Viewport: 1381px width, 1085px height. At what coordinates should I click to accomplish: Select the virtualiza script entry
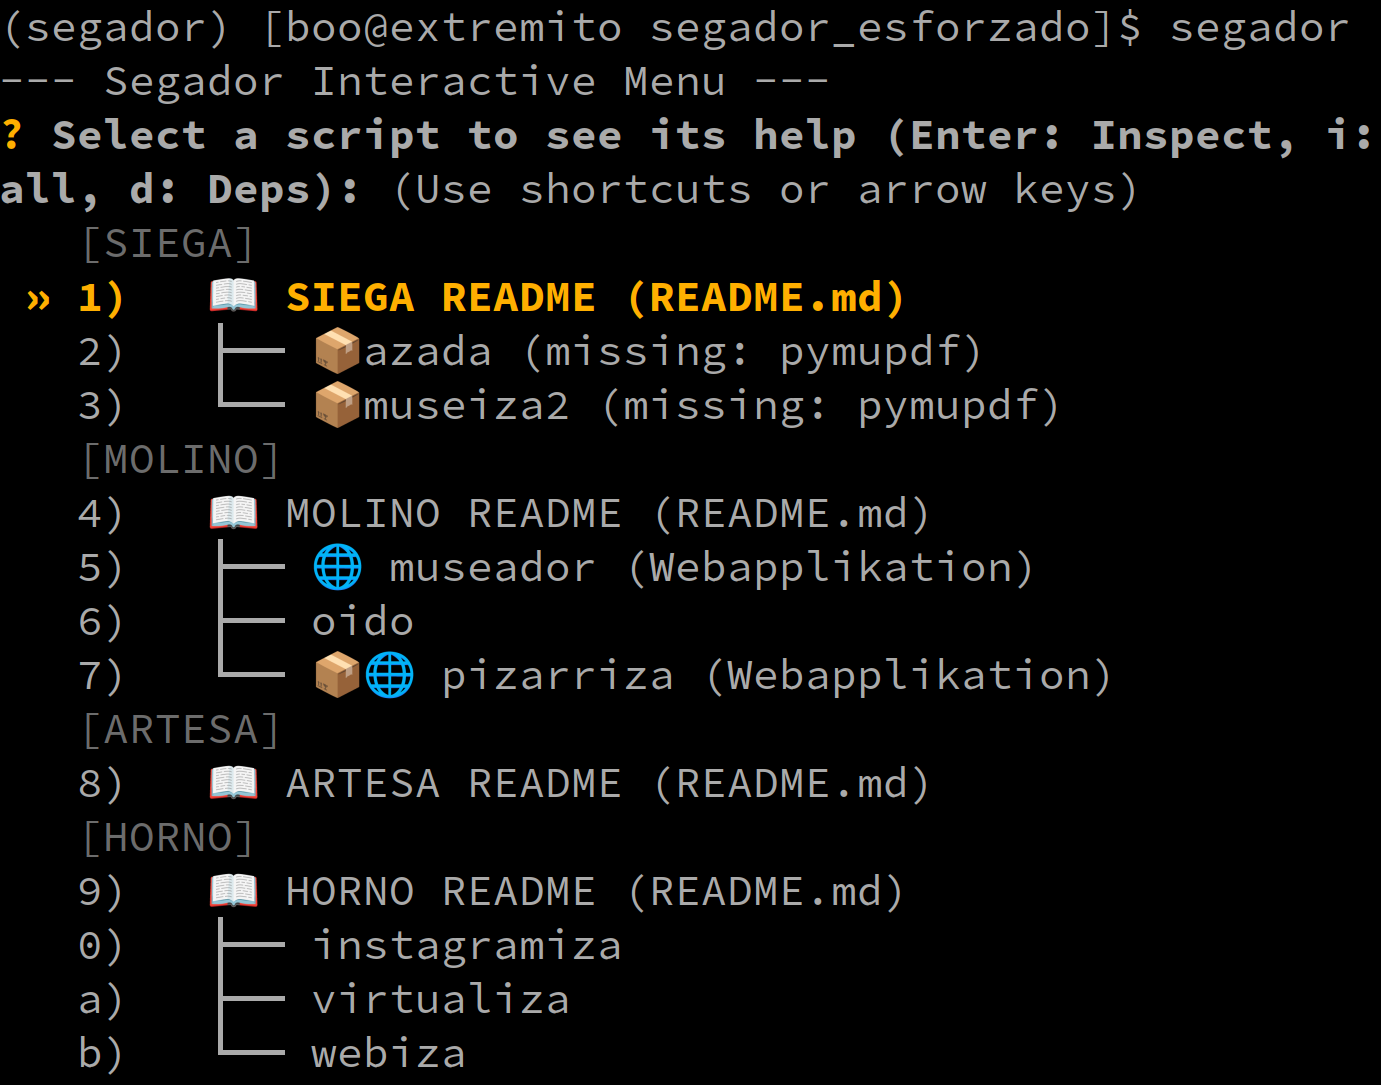click(440, 1000)
